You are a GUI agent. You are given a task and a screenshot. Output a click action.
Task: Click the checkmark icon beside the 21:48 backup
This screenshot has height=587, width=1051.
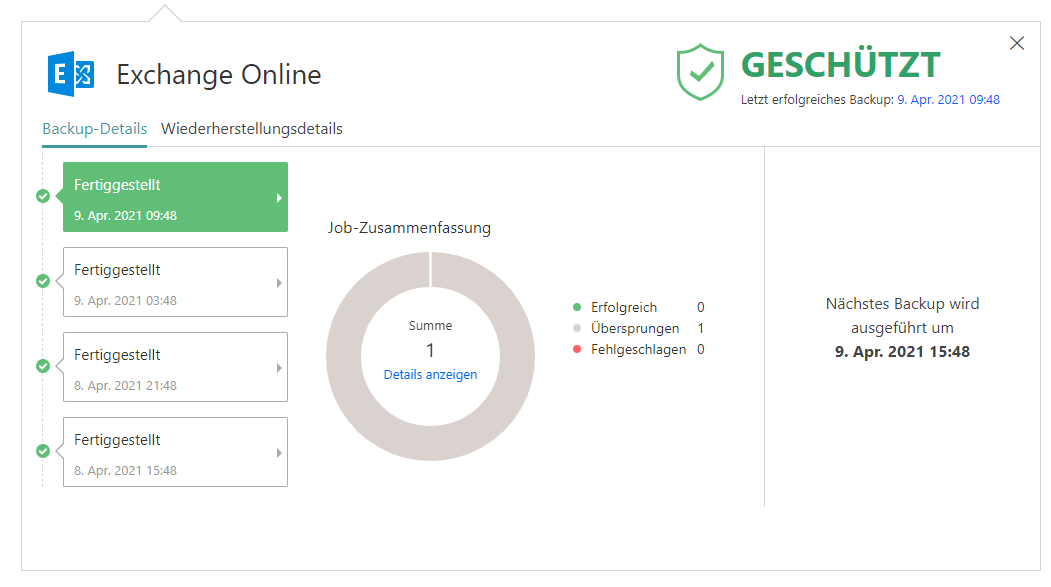42,366
